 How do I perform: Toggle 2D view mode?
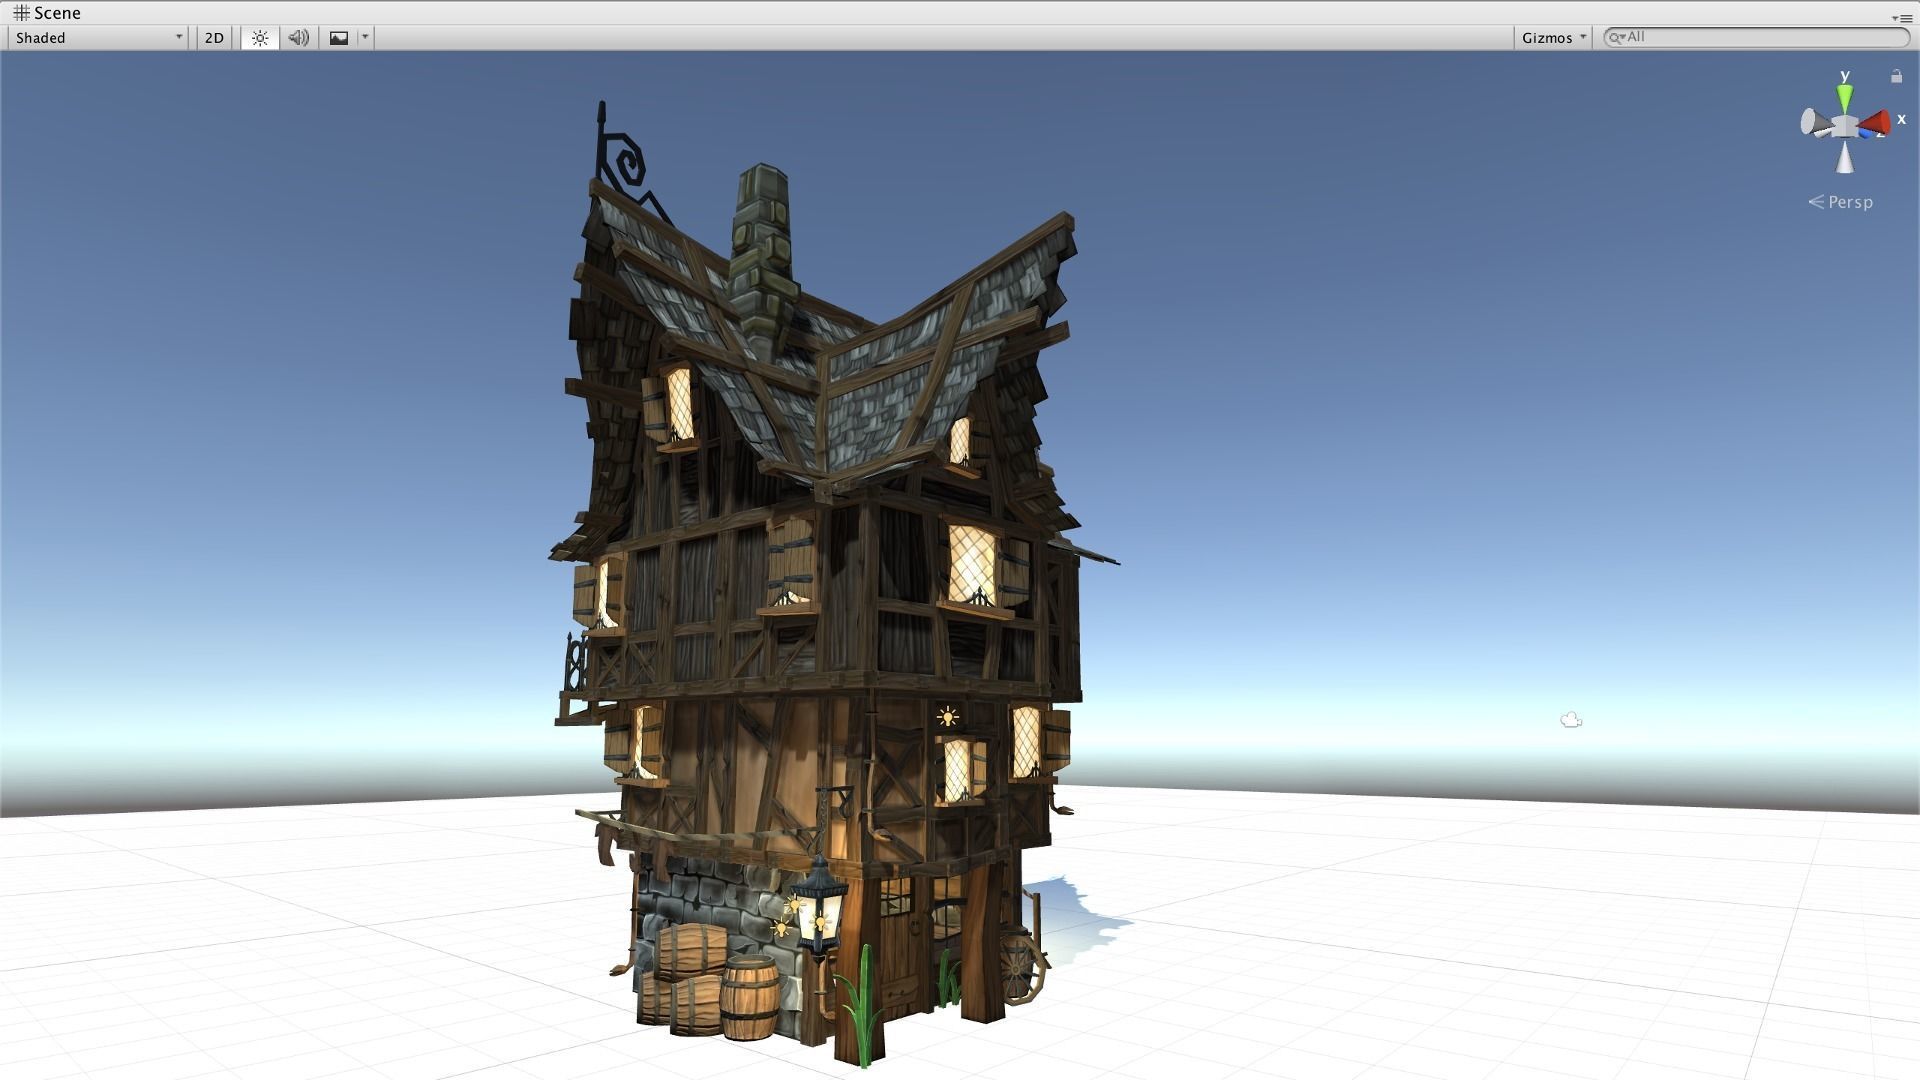[x=214, y=38]
